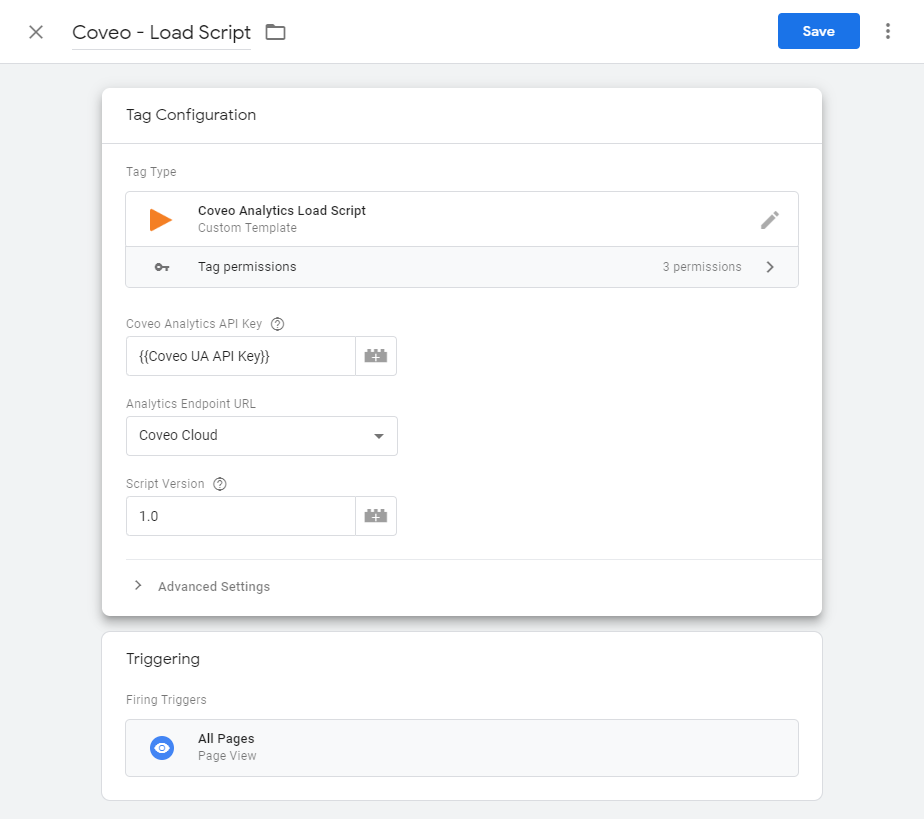Save the tag using the Save button
The height and width of the screenshot is (819, 924).
(819, 31)
